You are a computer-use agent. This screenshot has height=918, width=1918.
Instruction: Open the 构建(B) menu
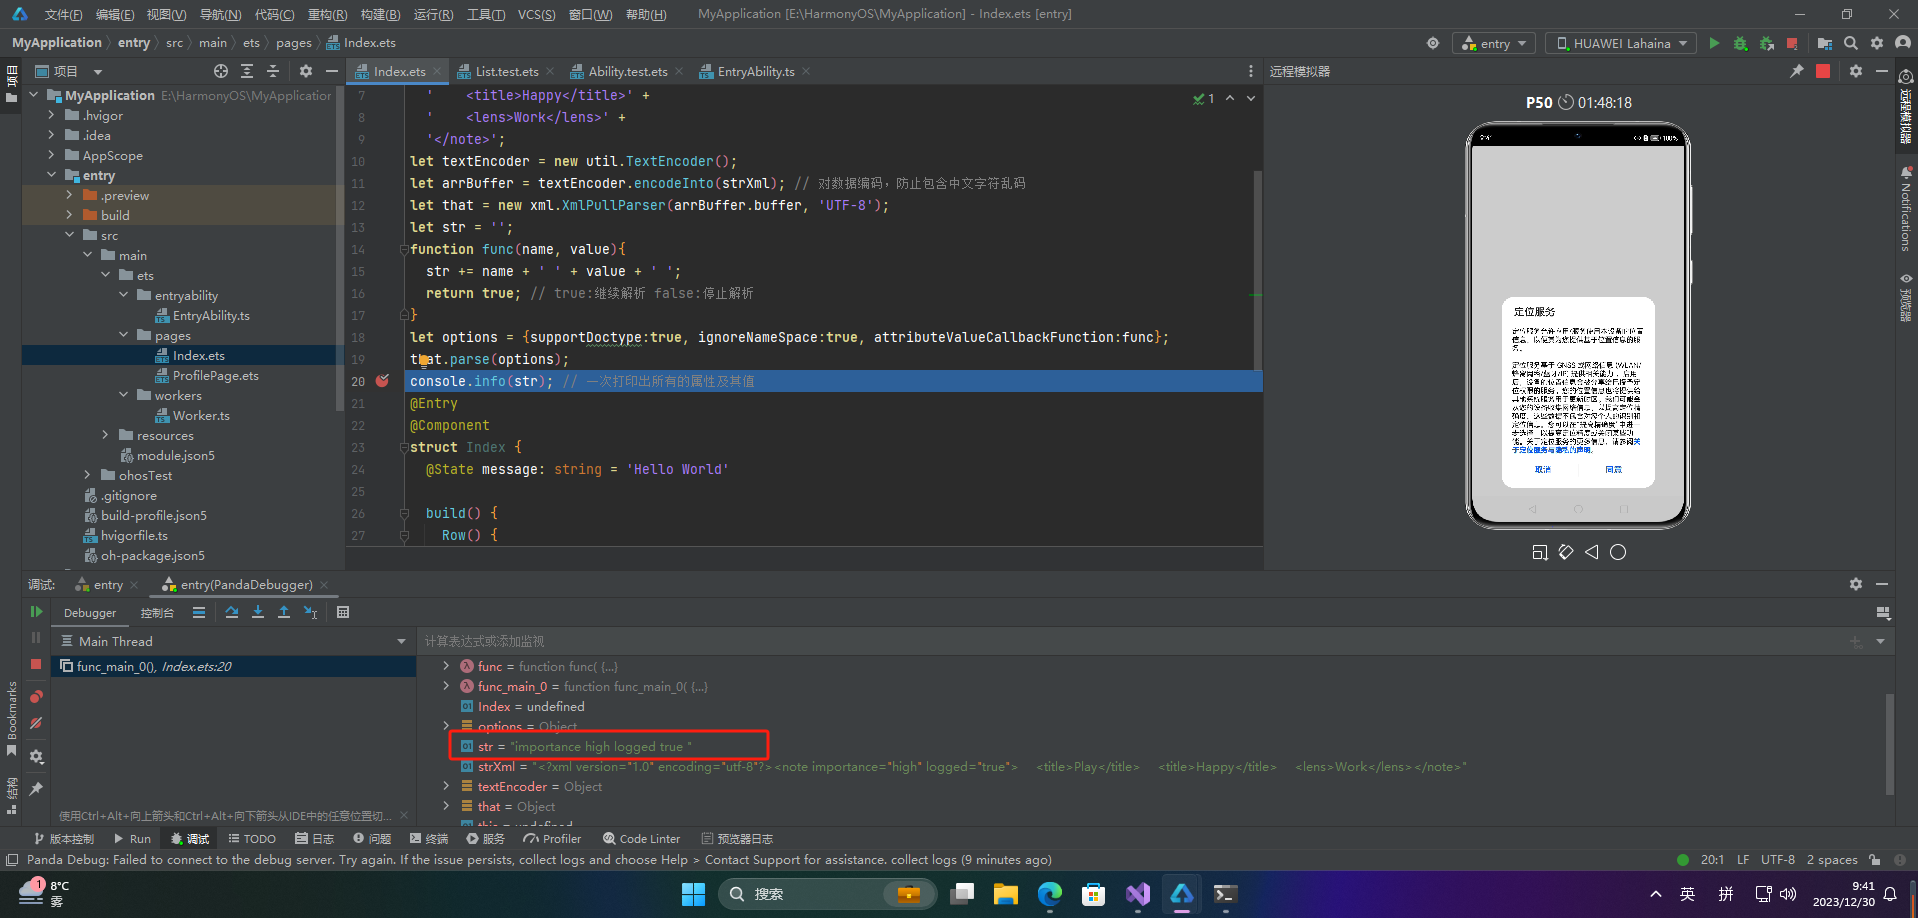point(380,14)
